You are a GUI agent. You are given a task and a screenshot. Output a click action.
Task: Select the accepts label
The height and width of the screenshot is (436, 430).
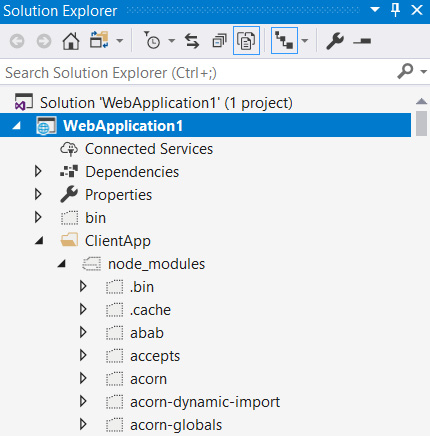pyautogui.click(x=155, y=356)
